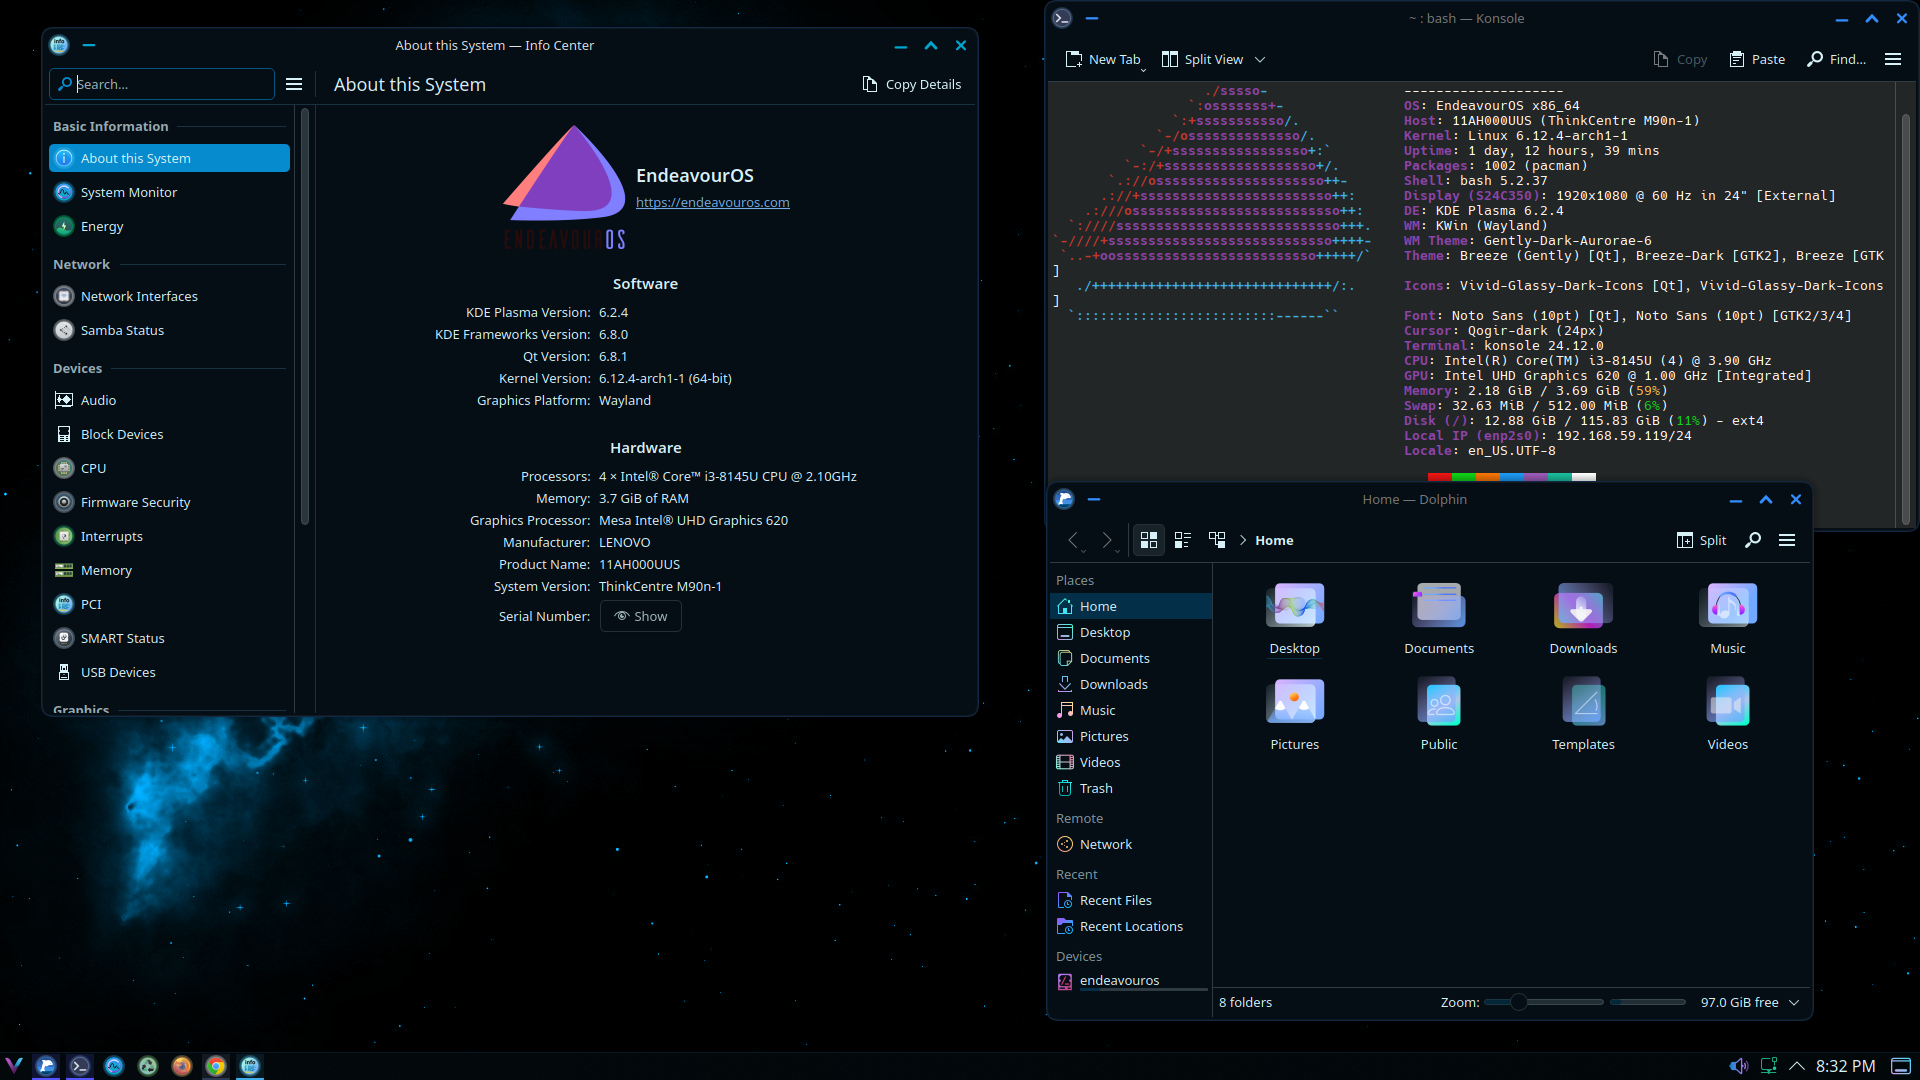
Task: Open Samba Status in Info Center
Action: [x=169, y=330]
